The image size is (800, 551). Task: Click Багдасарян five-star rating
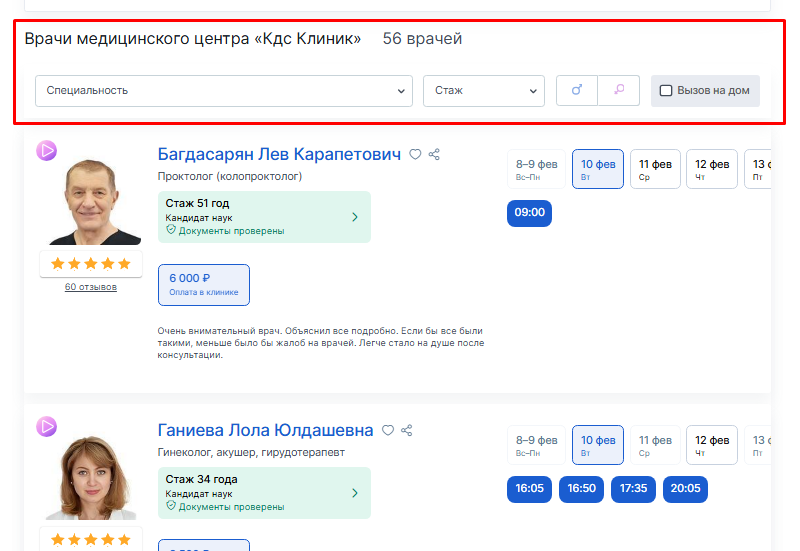[x=91, y=264]
